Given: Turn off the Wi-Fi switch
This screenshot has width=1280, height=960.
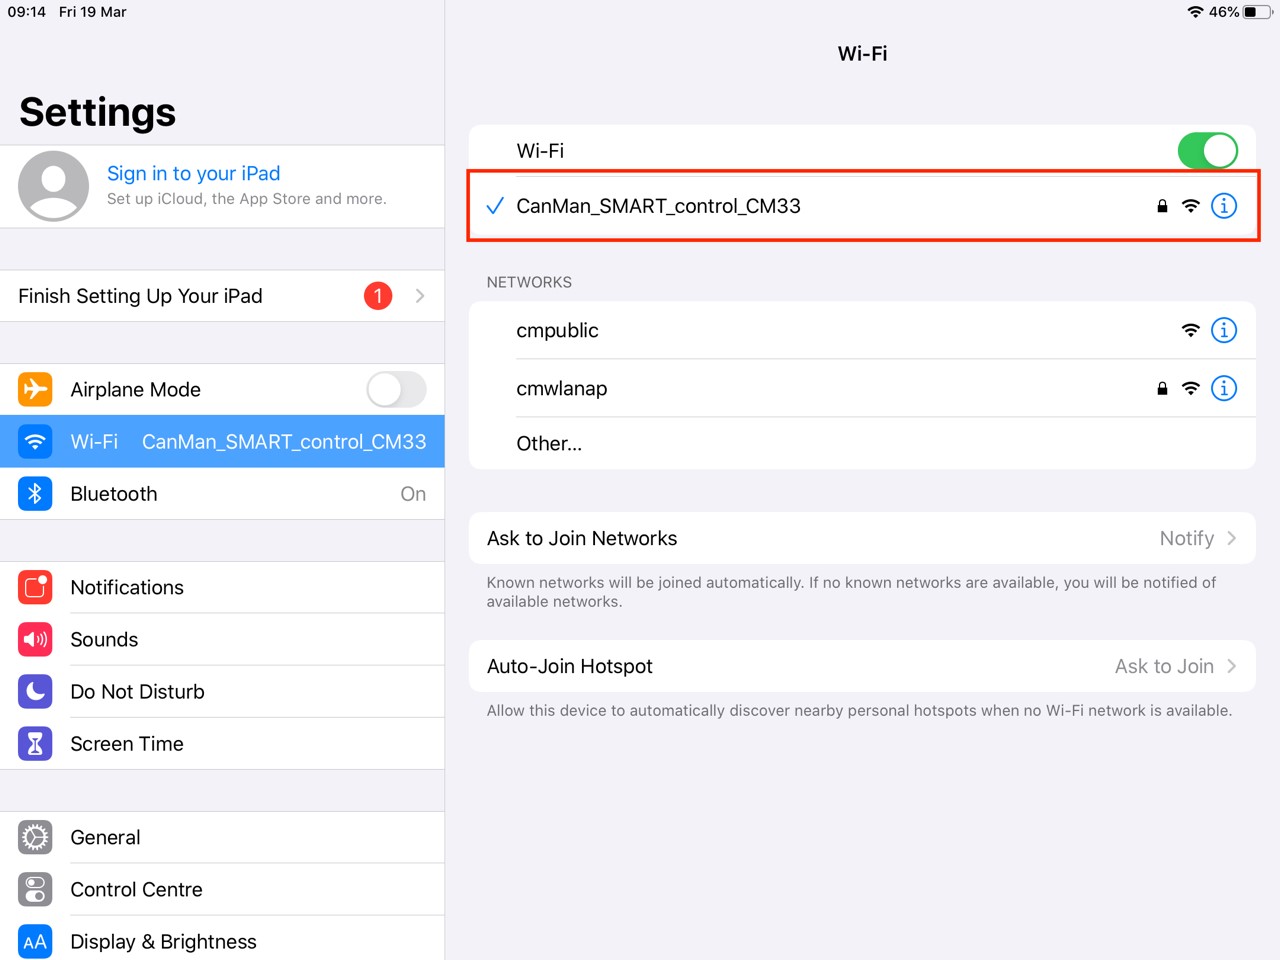Looking at the screenshot, I should click(1207, 151).
